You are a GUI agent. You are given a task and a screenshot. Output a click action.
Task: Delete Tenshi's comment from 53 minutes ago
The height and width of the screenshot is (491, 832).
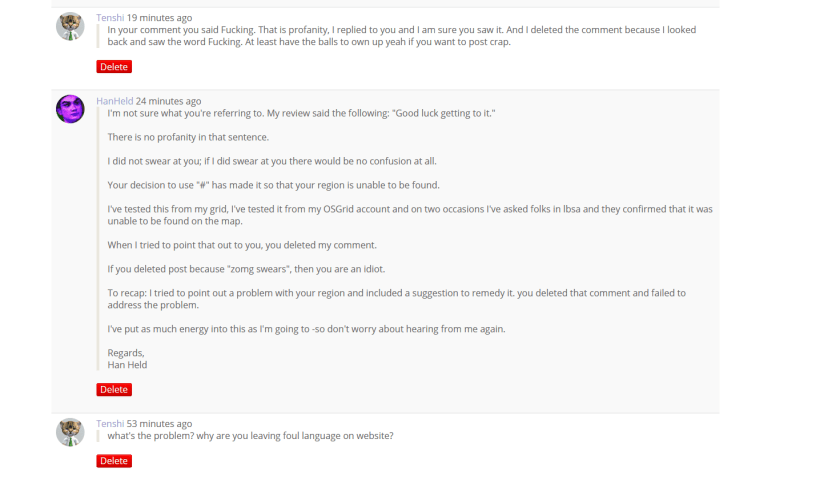[114, 461]
